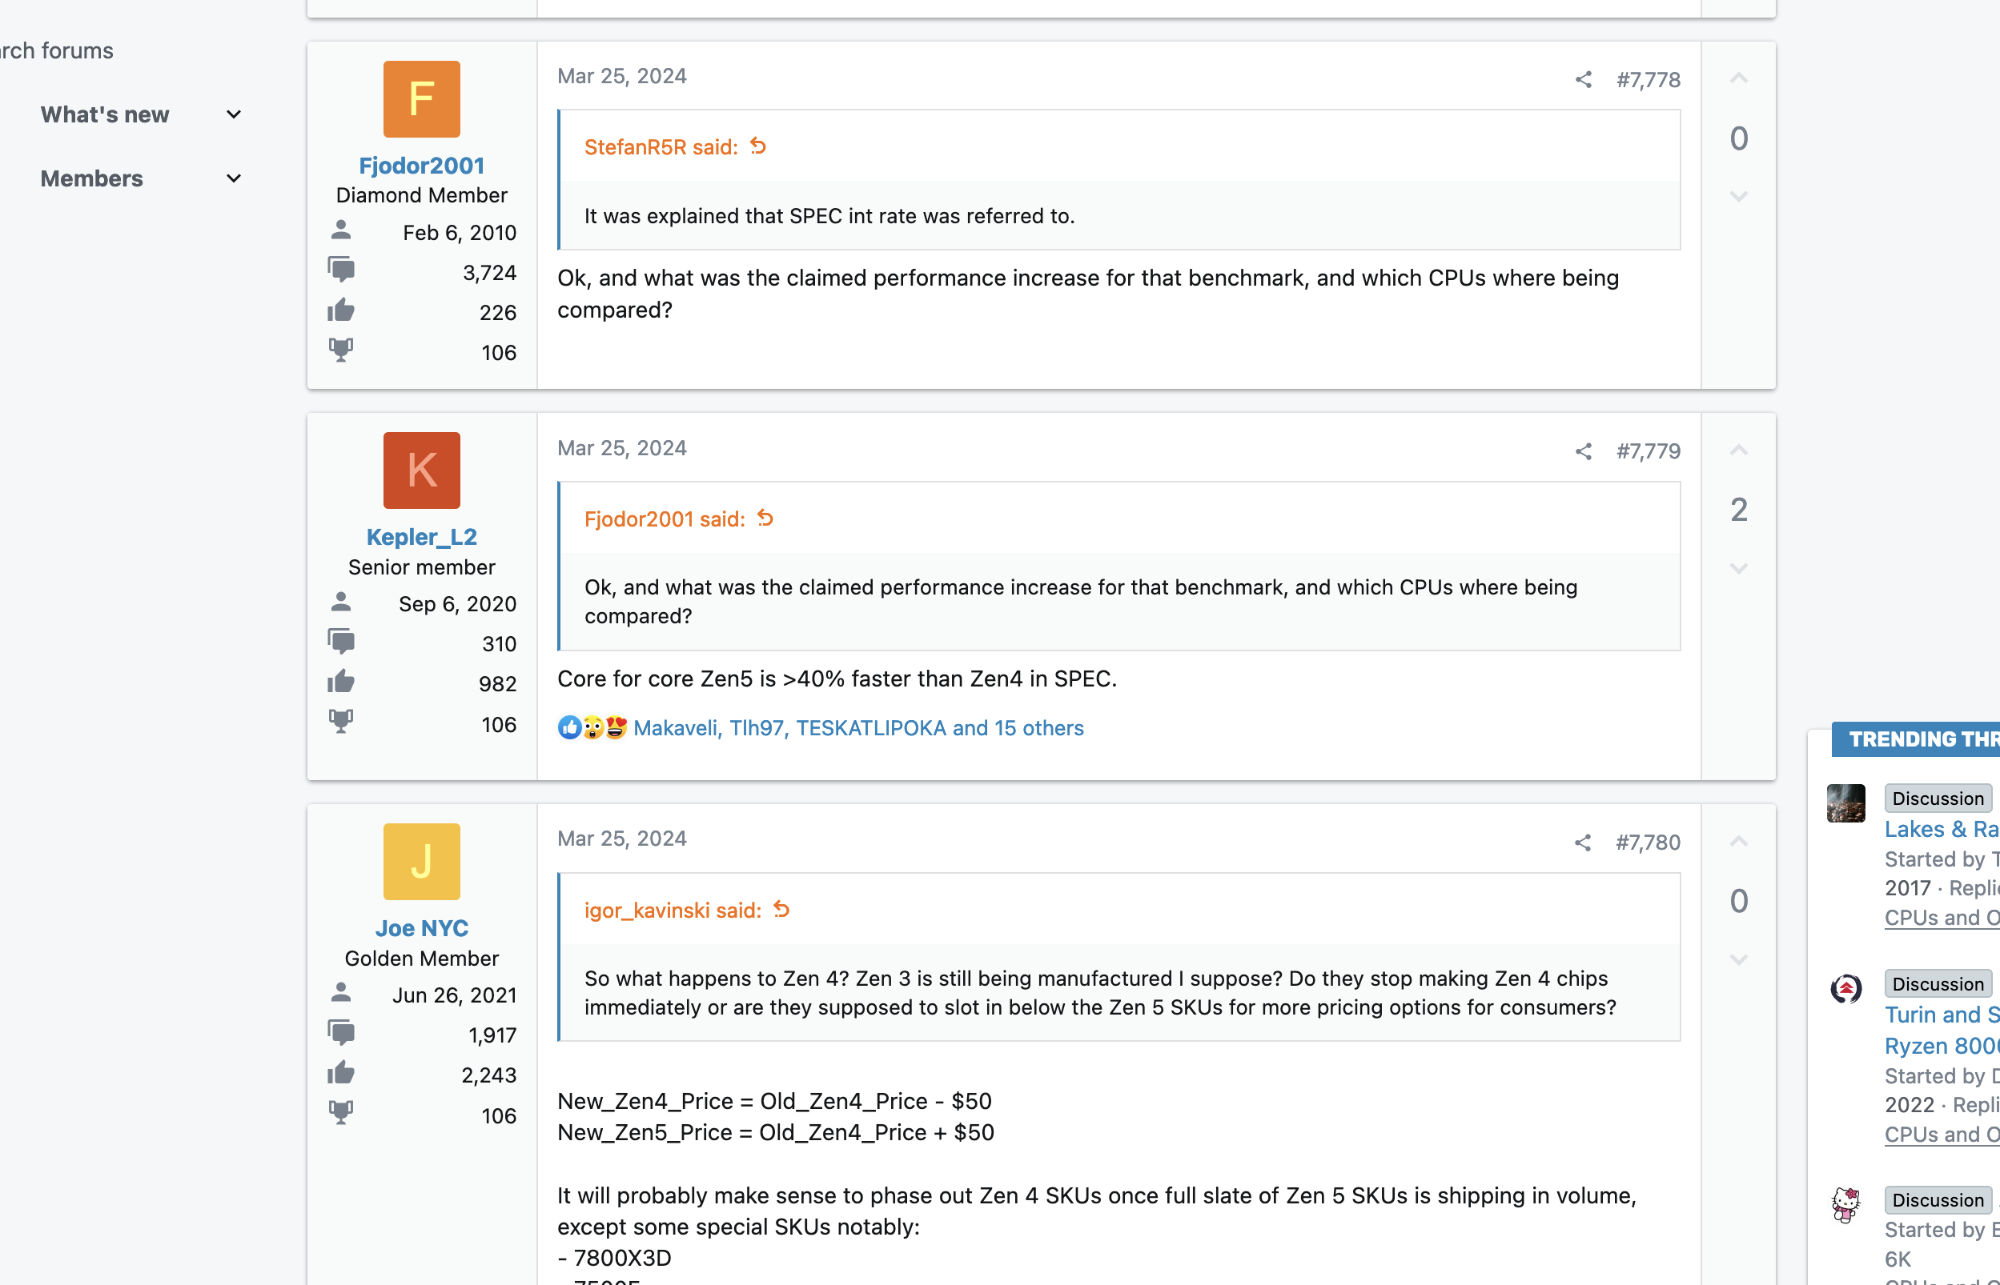This screenshot has height=1285, width=2000.
Task: Open trending thread Turin and Ryzen
Action: 1940,1030
